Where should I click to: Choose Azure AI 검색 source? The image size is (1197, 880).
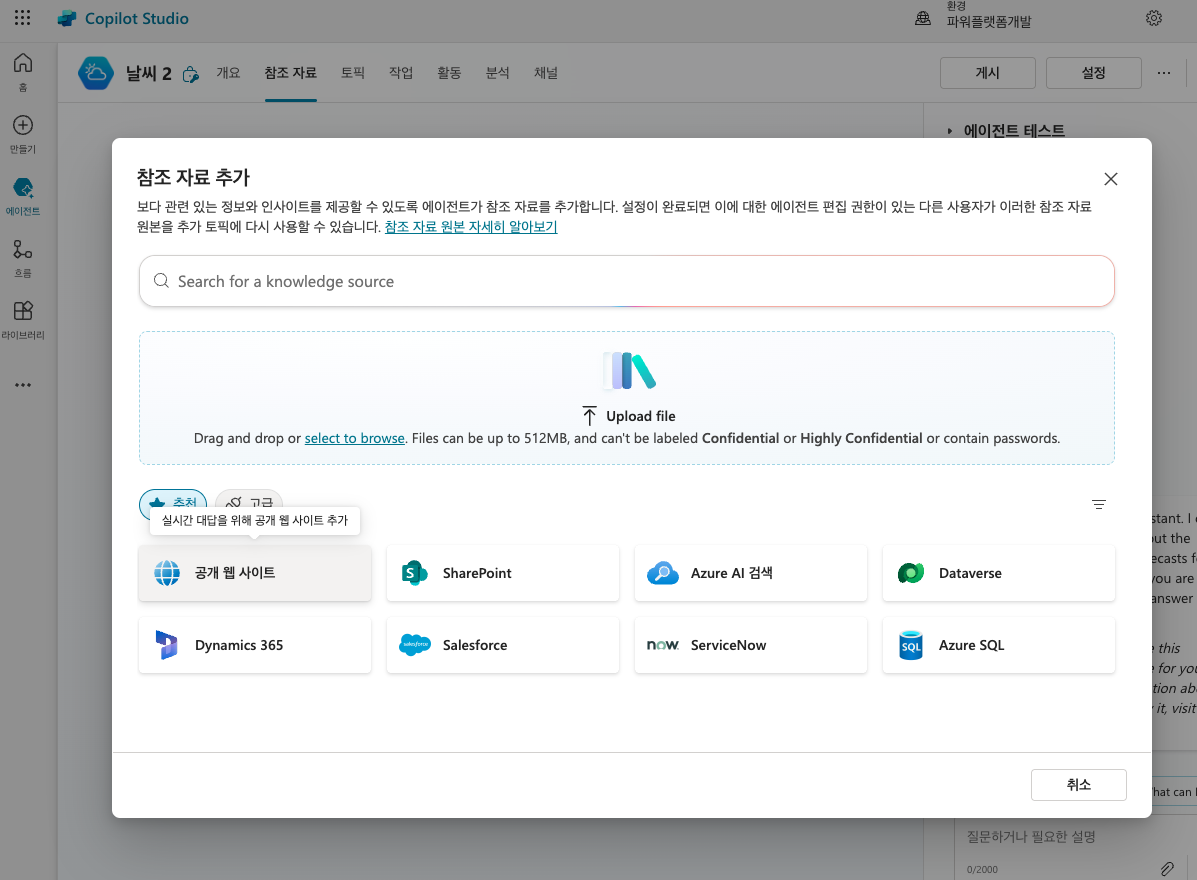[751, 573]
